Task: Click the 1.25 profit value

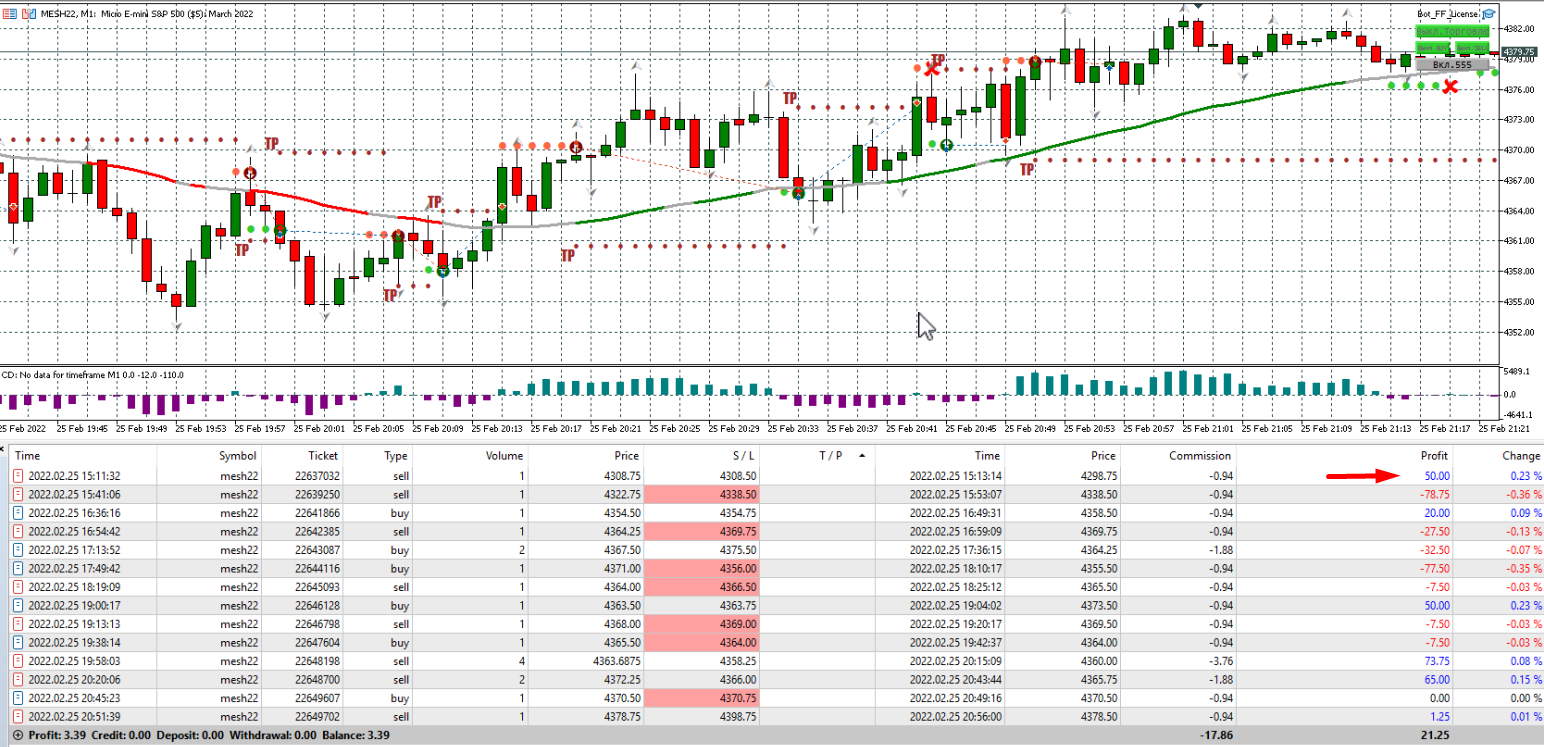Action: [x=1438, y=717]
